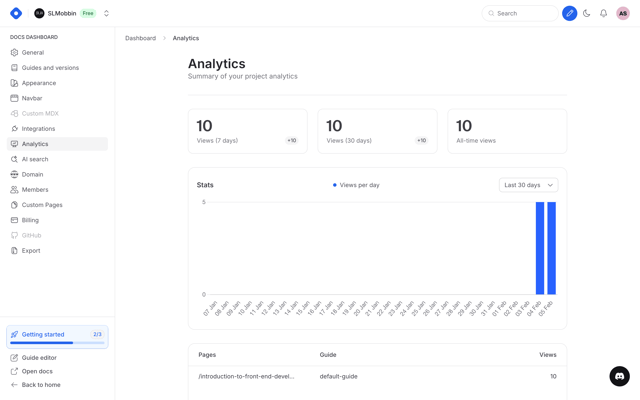Open the AS user avatar menu
Viewport: 640px width, 400px height.
click(622, 13)
